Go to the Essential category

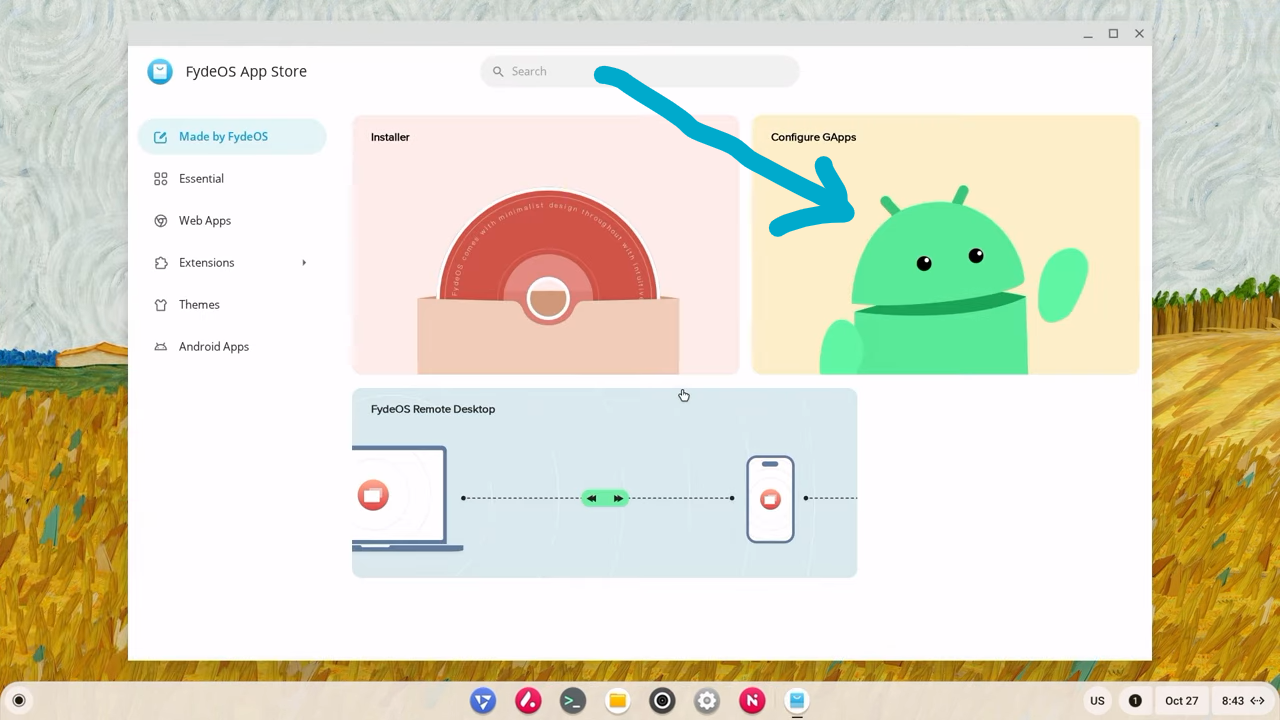(x=201, y=179)
